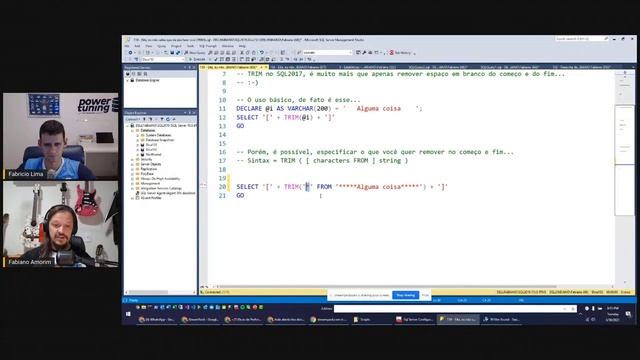Expand the System Databases folder

tap(138, 135)
